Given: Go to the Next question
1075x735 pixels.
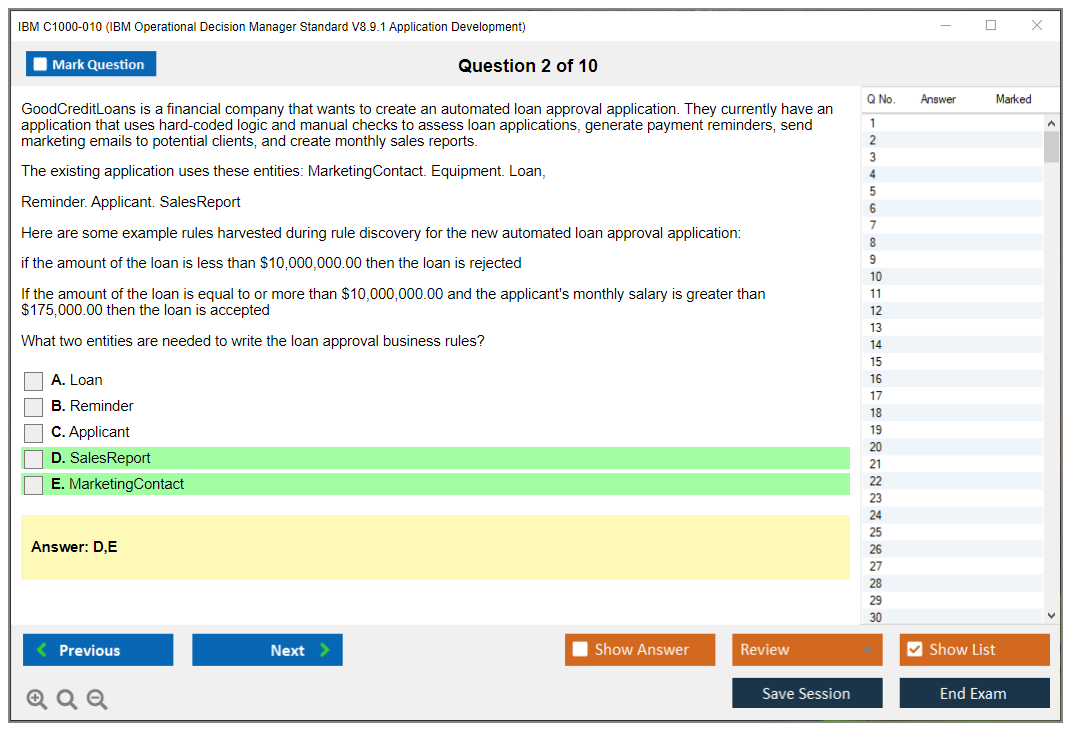Looking at the screenshot, I should coord(267,650).
